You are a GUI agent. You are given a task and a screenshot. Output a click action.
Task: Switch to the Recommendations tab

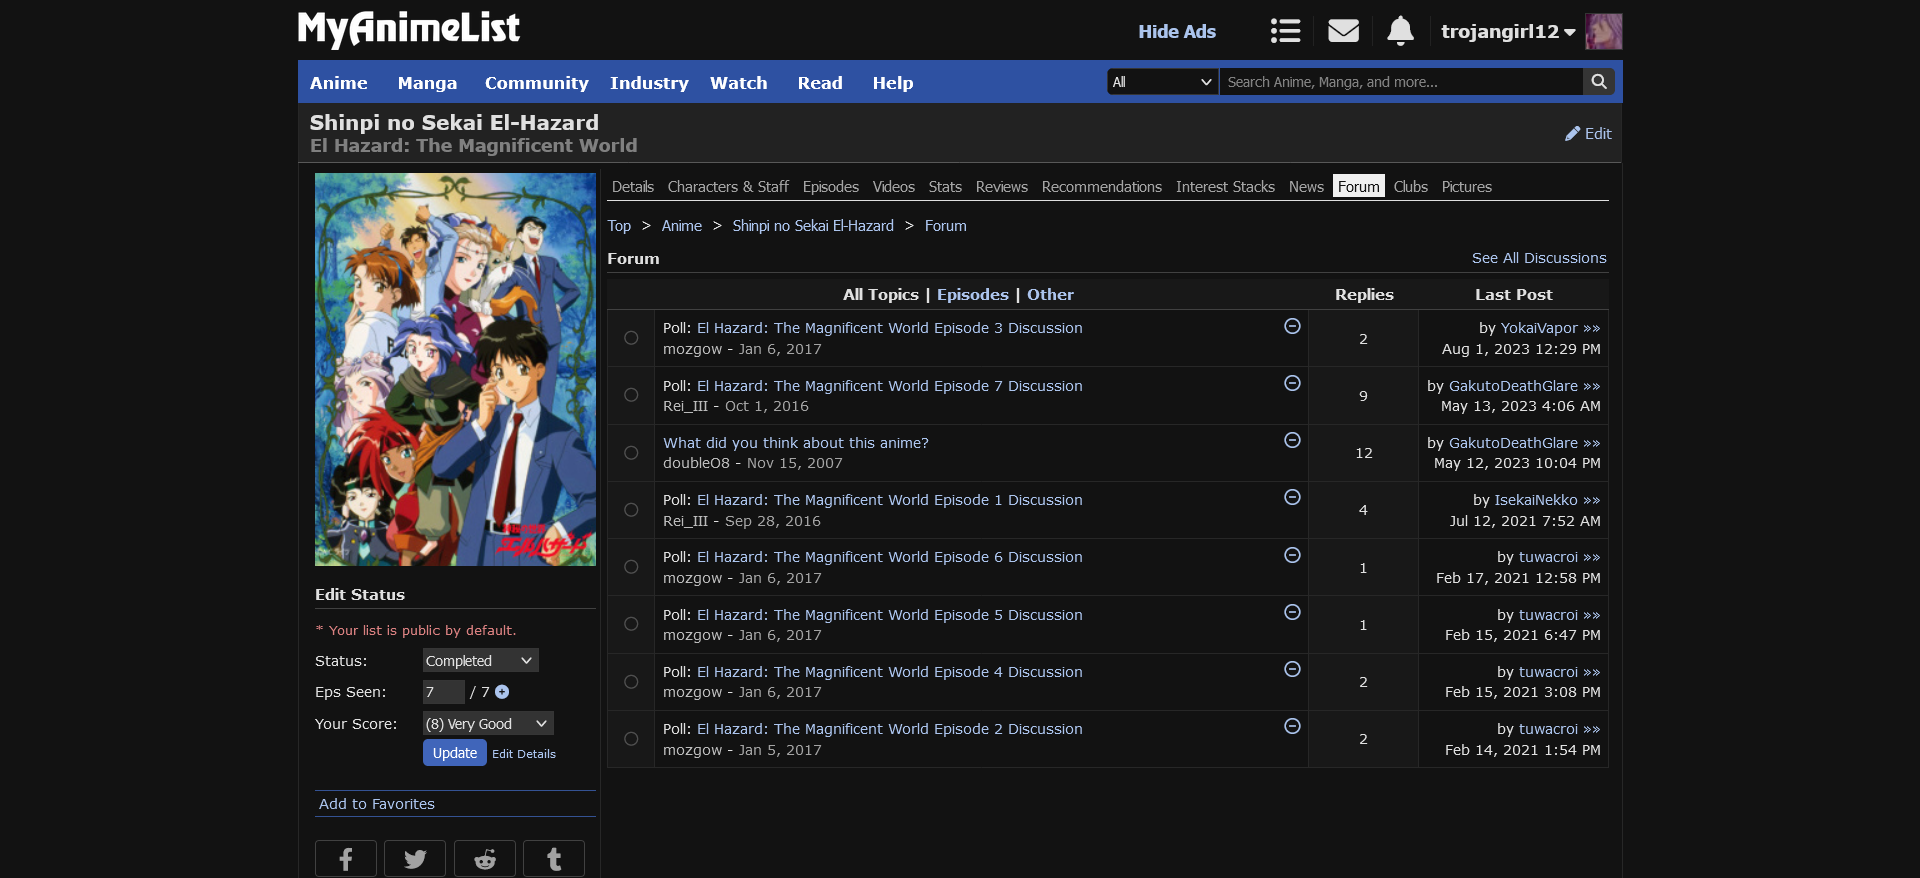pos(1102,187)
